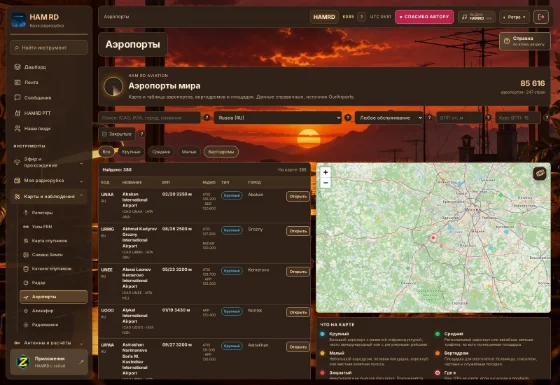Image resolution: width=560 pixels, height=385 pixels.
Task: Click the airport search input field
Action: pos(149,118)
